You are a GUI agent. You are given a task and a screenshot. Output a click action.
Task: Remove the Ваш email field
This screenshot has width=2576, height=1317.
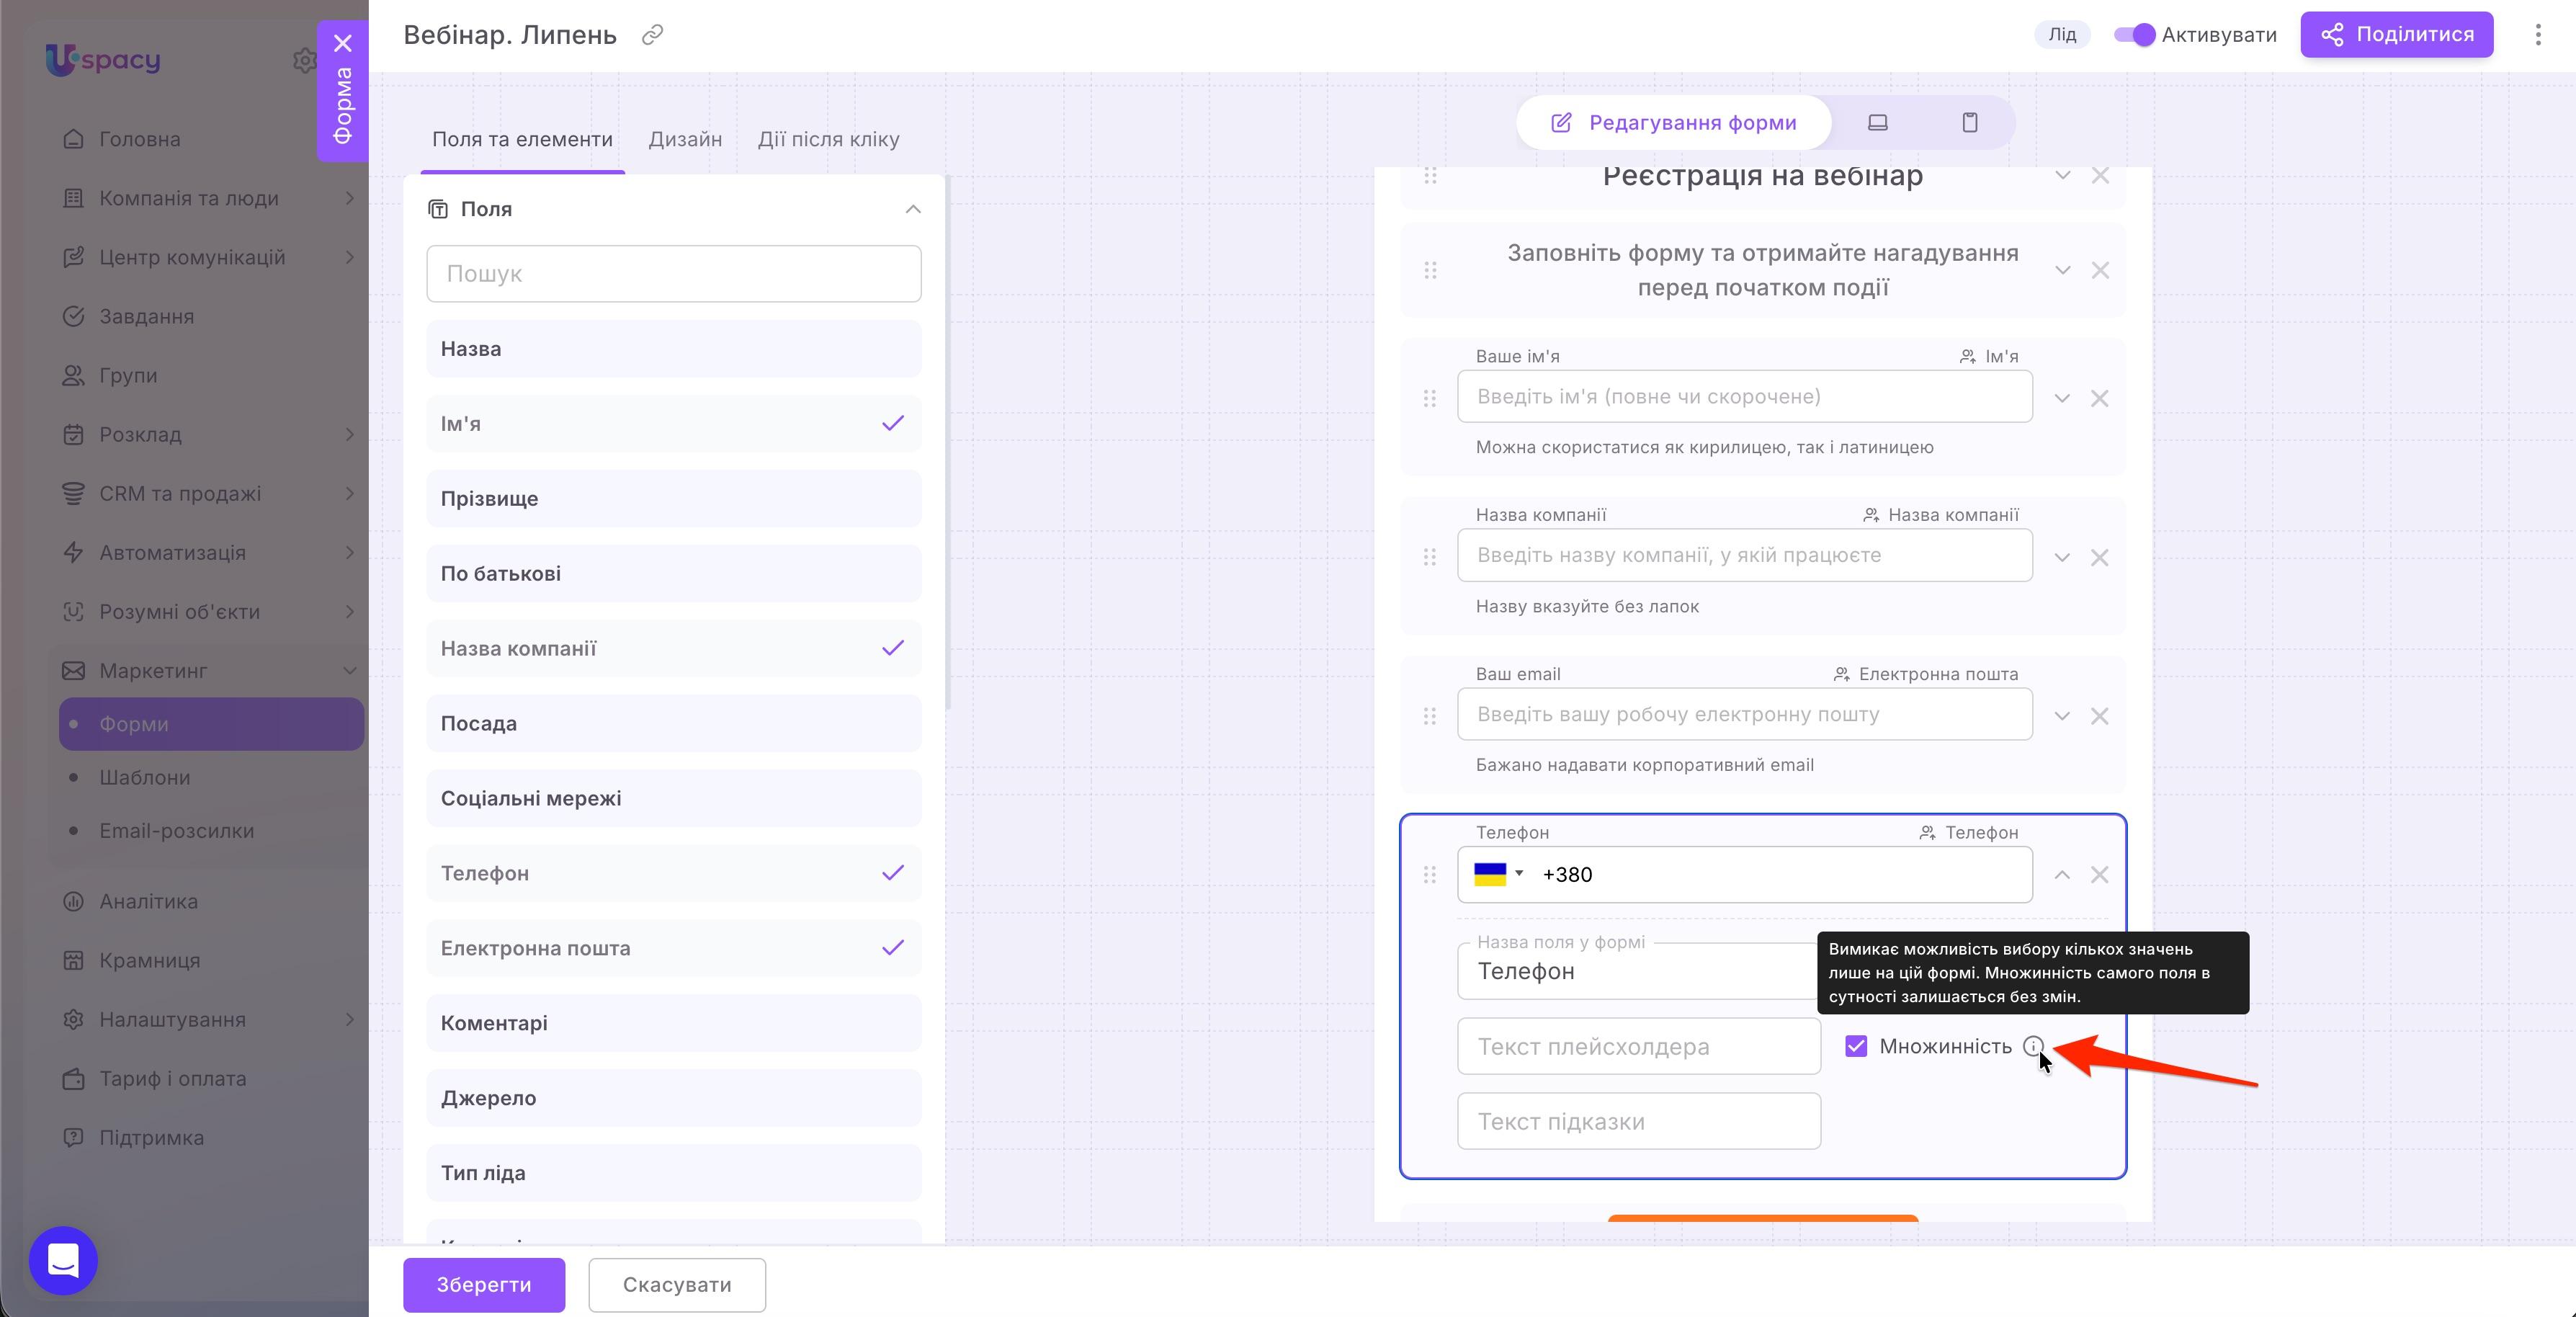2099,716
